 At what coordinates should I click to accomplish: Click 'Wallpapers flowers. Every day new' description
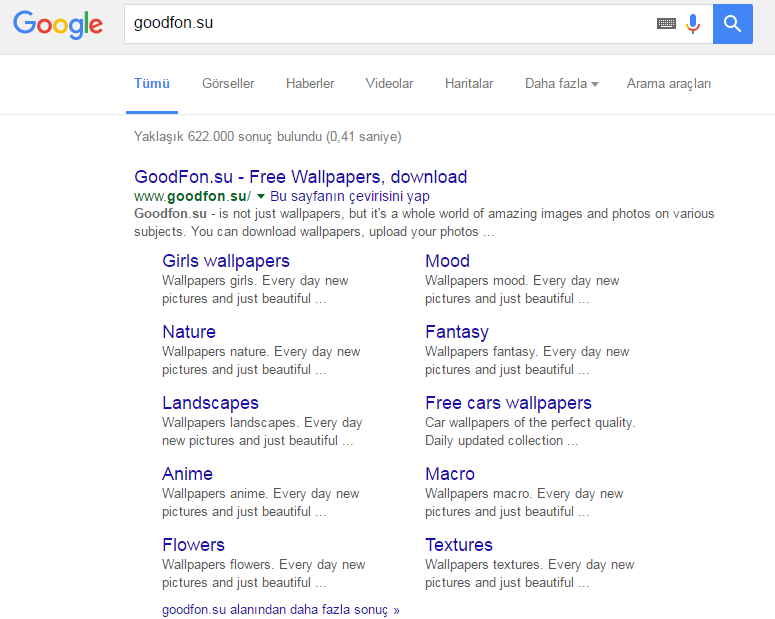click(263, 574)
